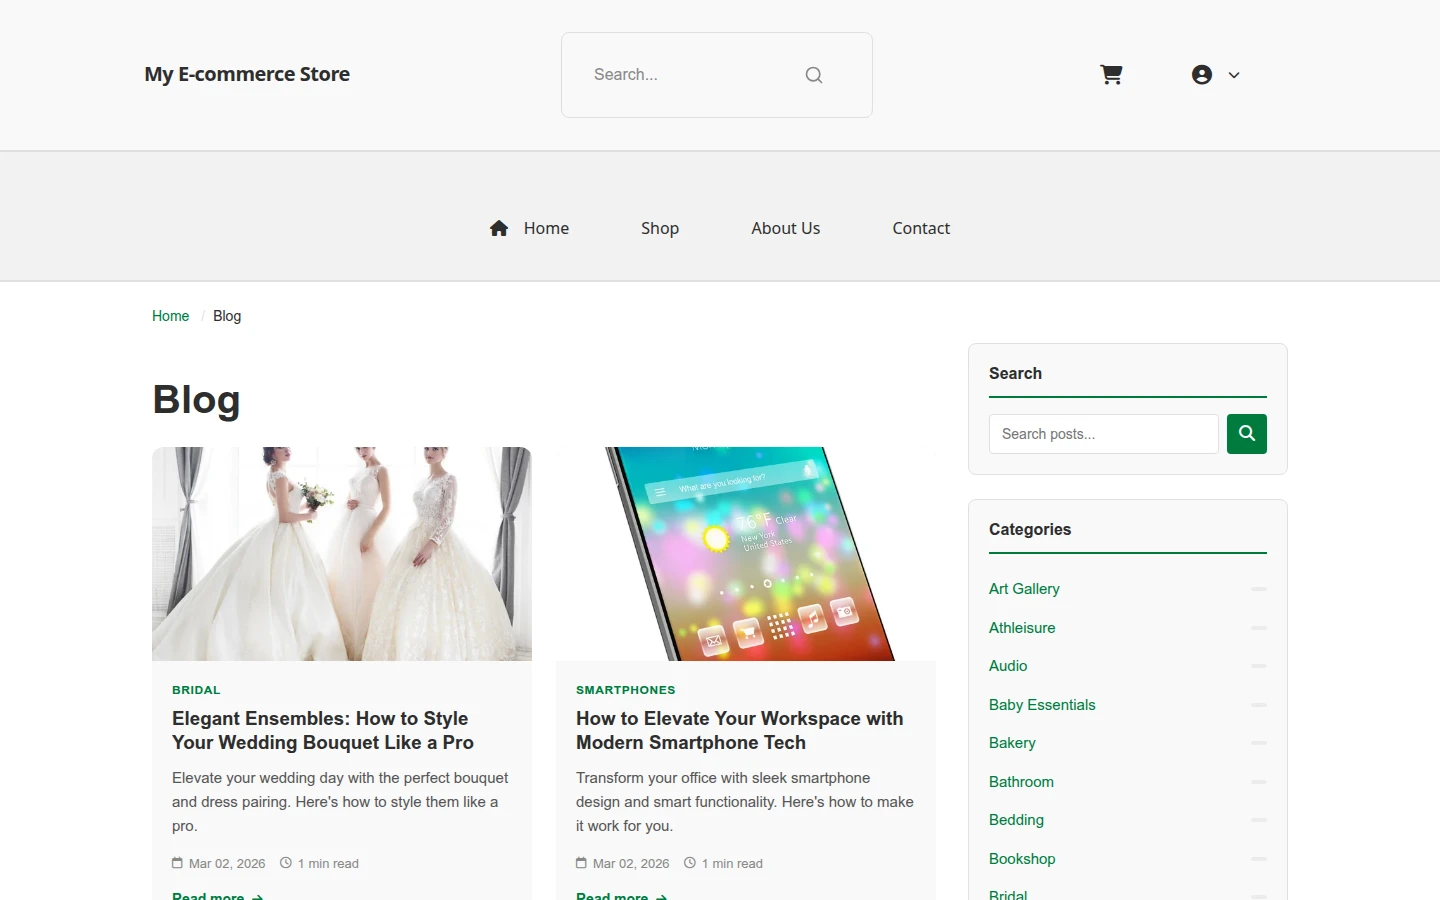Click the user account avatar icon
This screenshot has height=900, width=1440.
coord(1202,75)
